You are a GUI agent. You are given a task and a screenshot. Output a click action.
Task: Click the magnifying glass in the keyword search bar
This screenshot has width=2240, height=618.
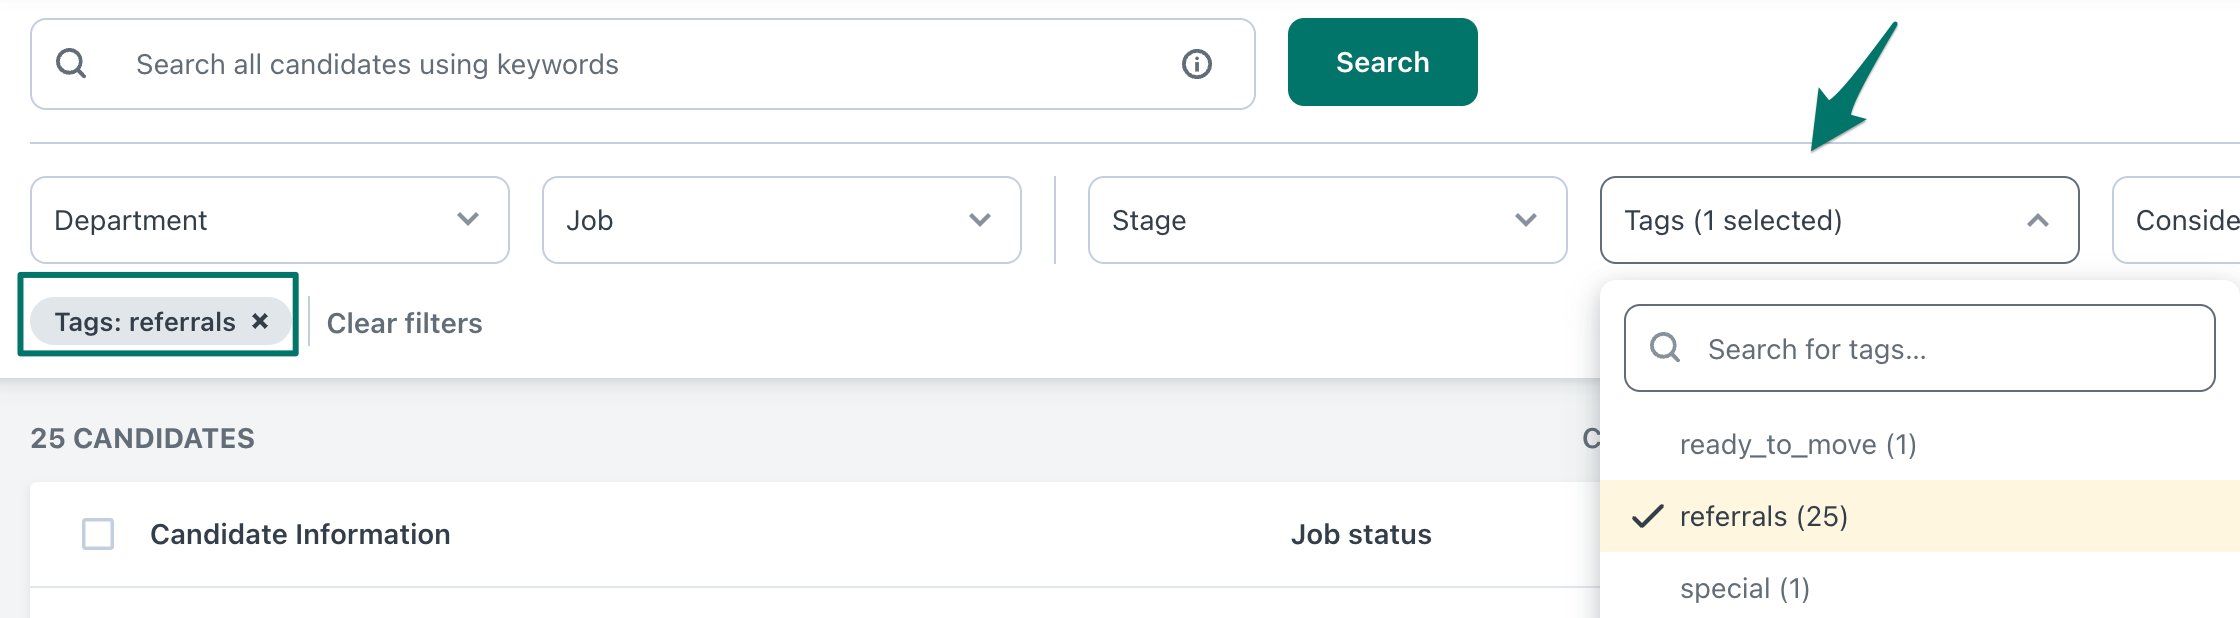click(68, 63)
